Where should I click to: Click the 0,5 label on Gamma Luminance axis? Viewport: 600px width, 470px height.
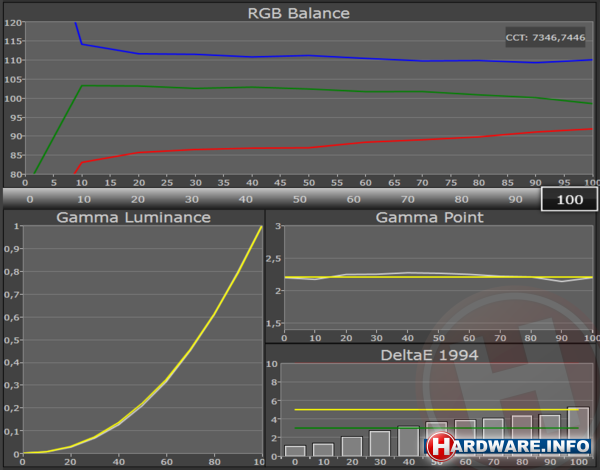pos(11,340)
